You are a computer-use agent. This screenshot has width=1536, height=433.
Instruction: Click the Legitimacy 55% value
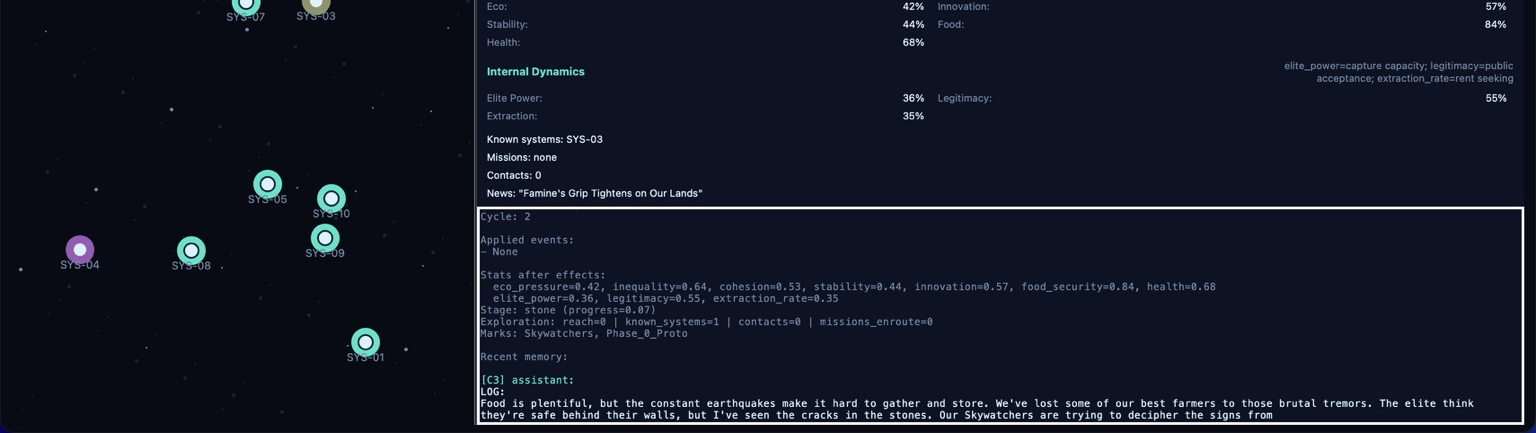(1495, 98)
